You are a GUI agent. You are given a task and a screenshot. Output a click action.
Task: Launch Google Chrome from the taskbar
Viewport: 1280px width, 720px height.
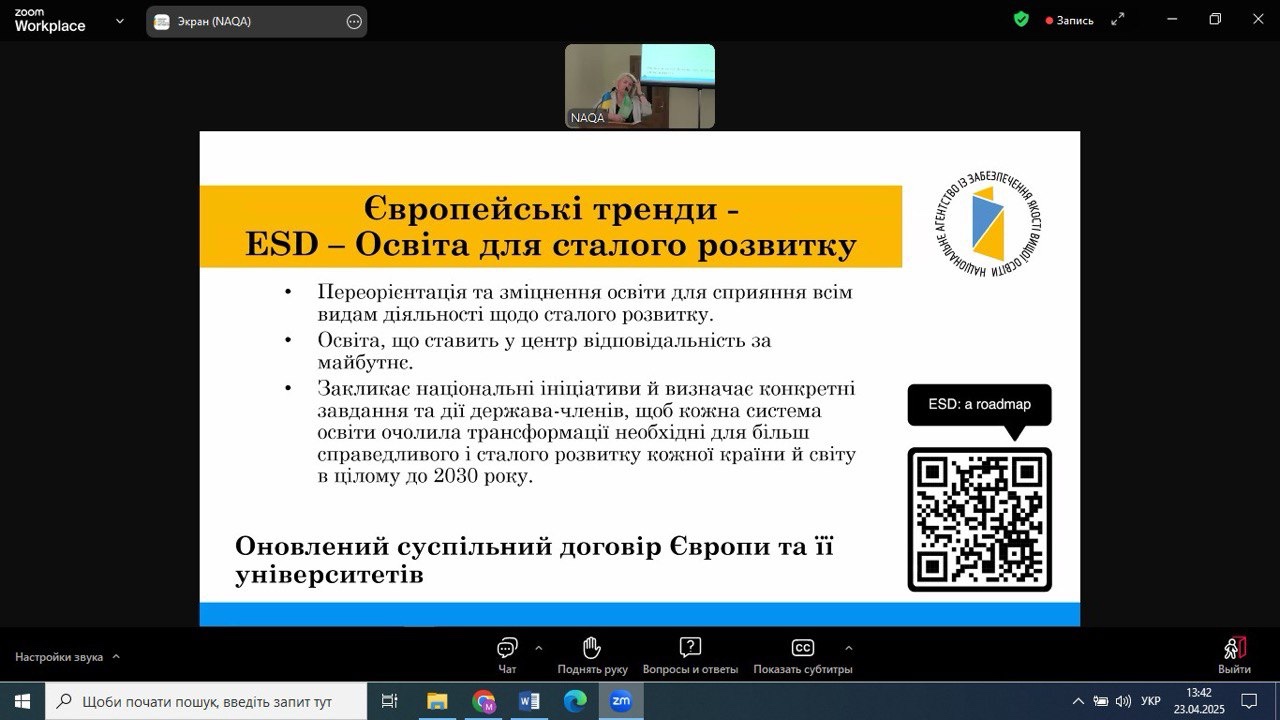pos(484,701)
